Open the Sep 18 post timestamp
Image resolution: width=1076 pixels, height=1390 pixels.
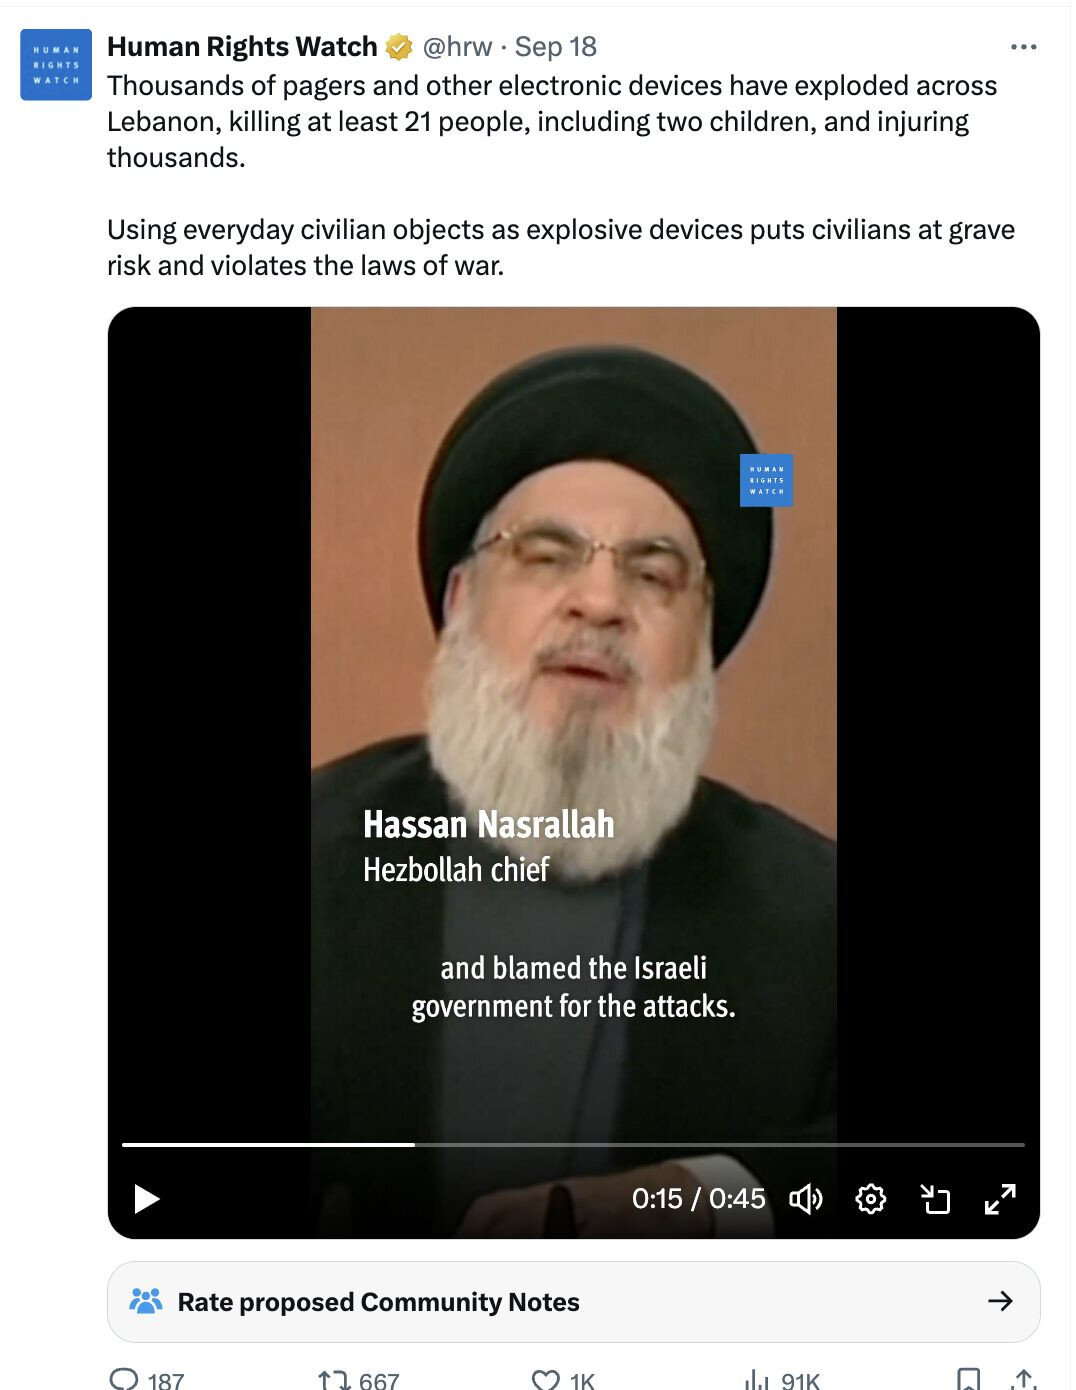point(555,47)
